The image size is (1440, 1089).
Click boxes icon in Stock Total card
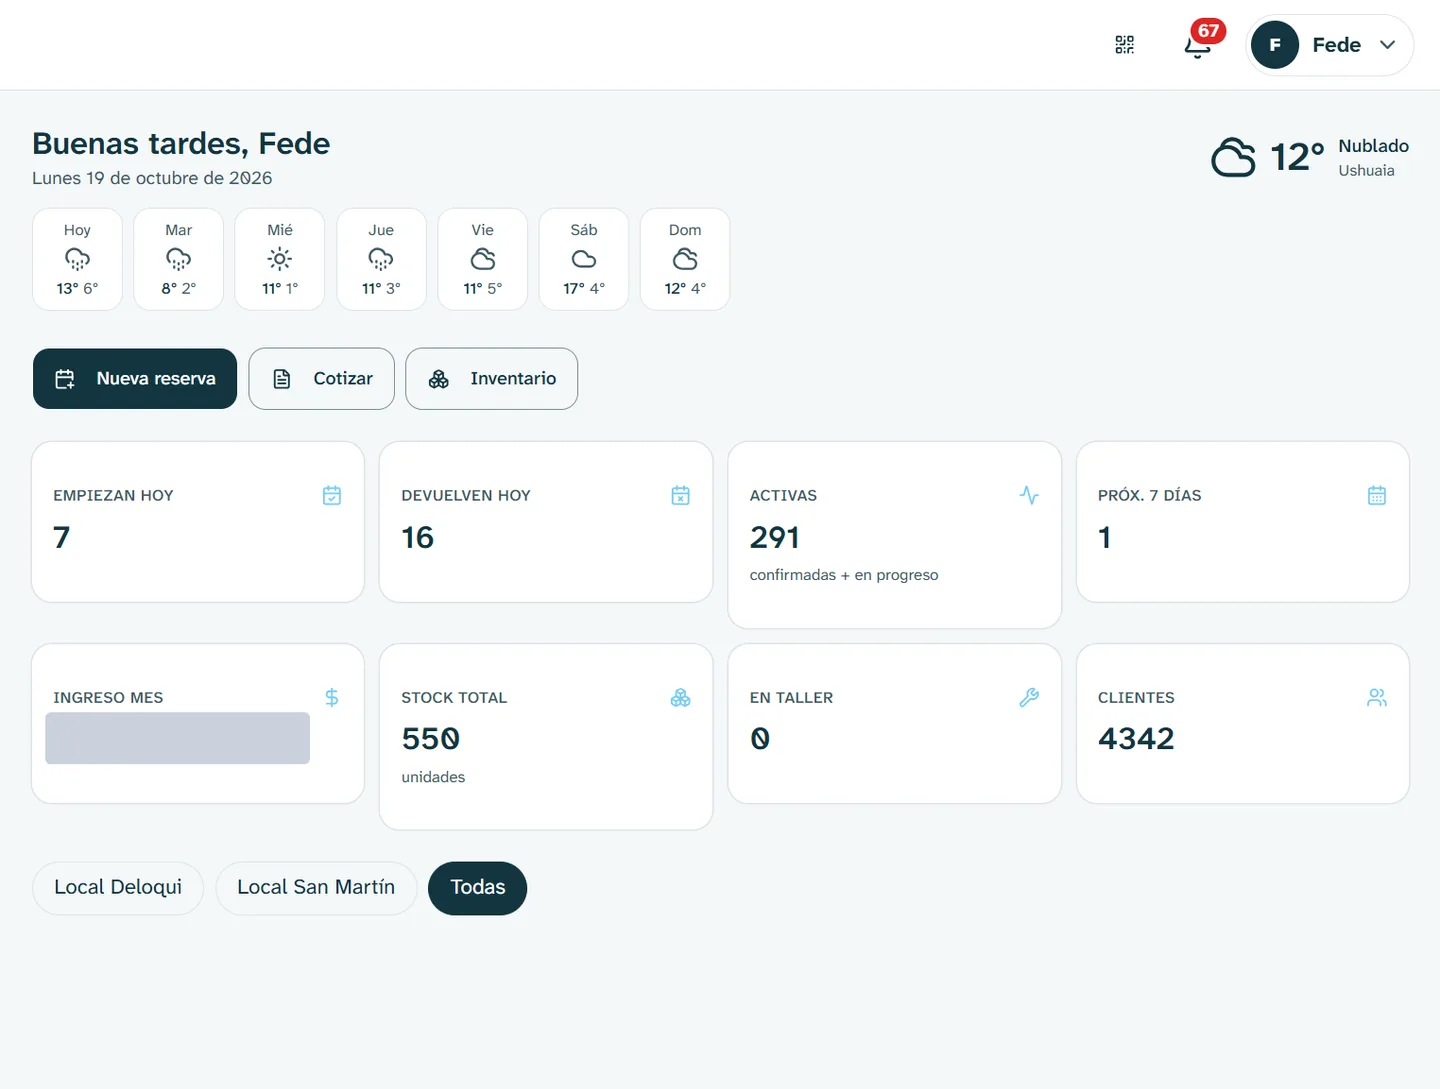tap(681, 697)
